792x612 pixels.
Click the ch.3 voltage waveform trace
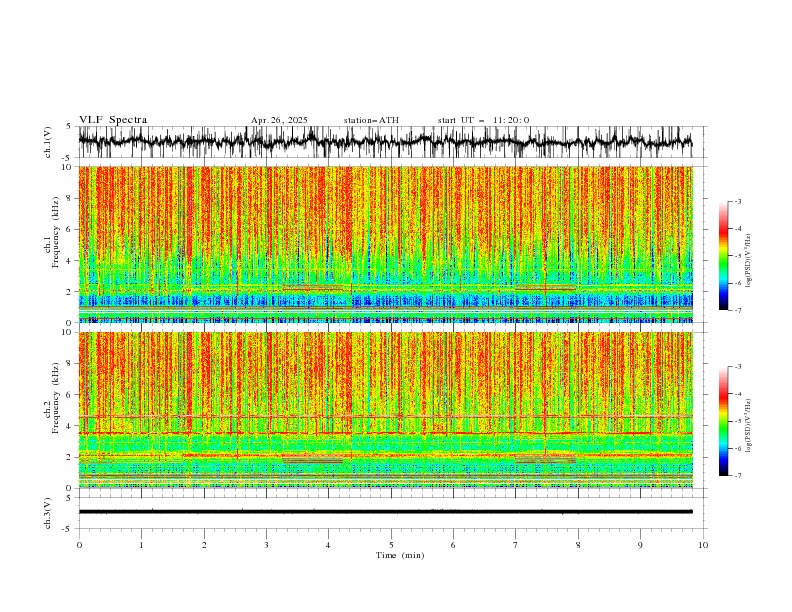coord(385,512)
